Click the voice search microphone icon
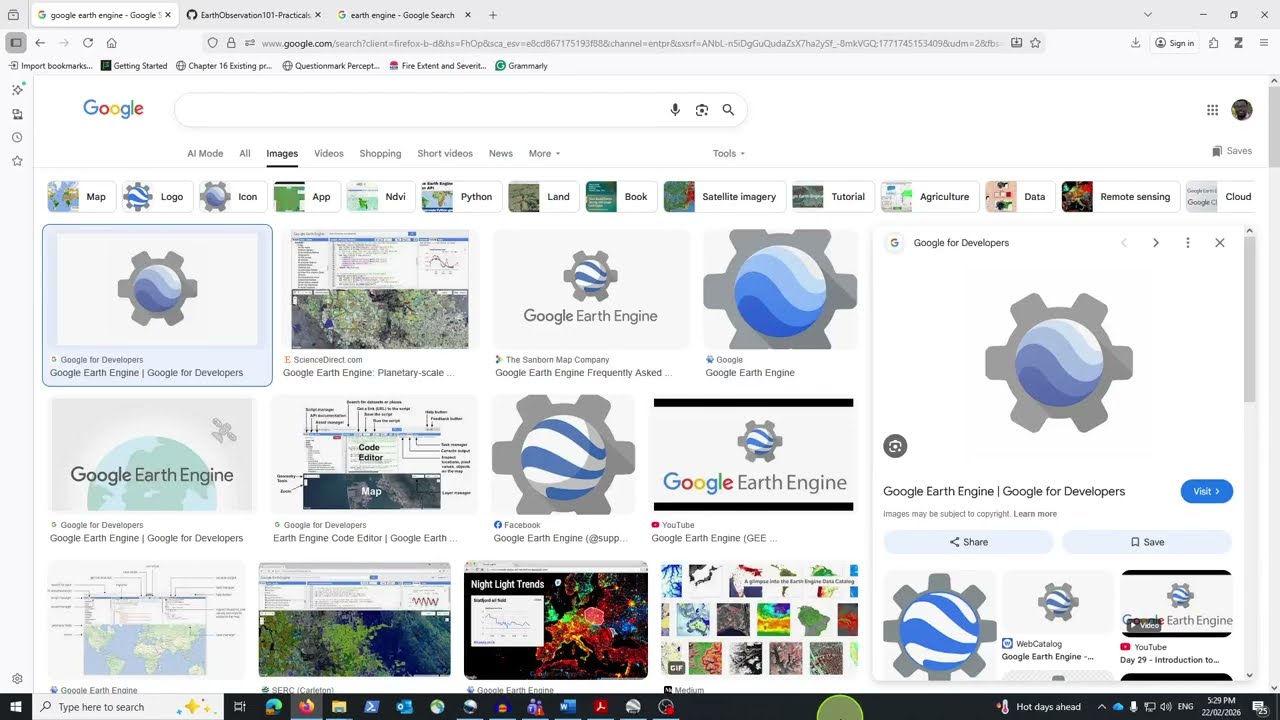Screen dimensions: 1280x720 click(x=675, y=110)
